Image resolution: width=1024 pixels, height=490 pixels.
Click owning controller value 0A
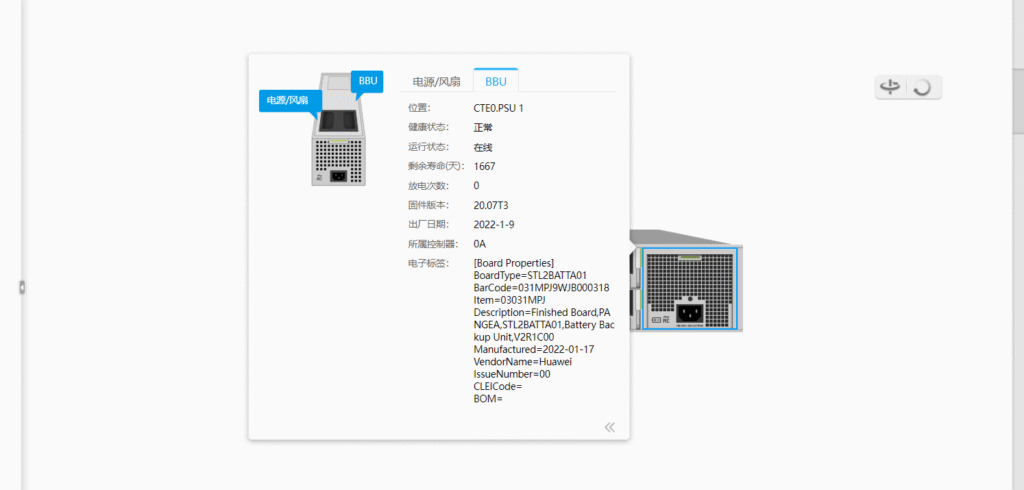click(480, 244)
